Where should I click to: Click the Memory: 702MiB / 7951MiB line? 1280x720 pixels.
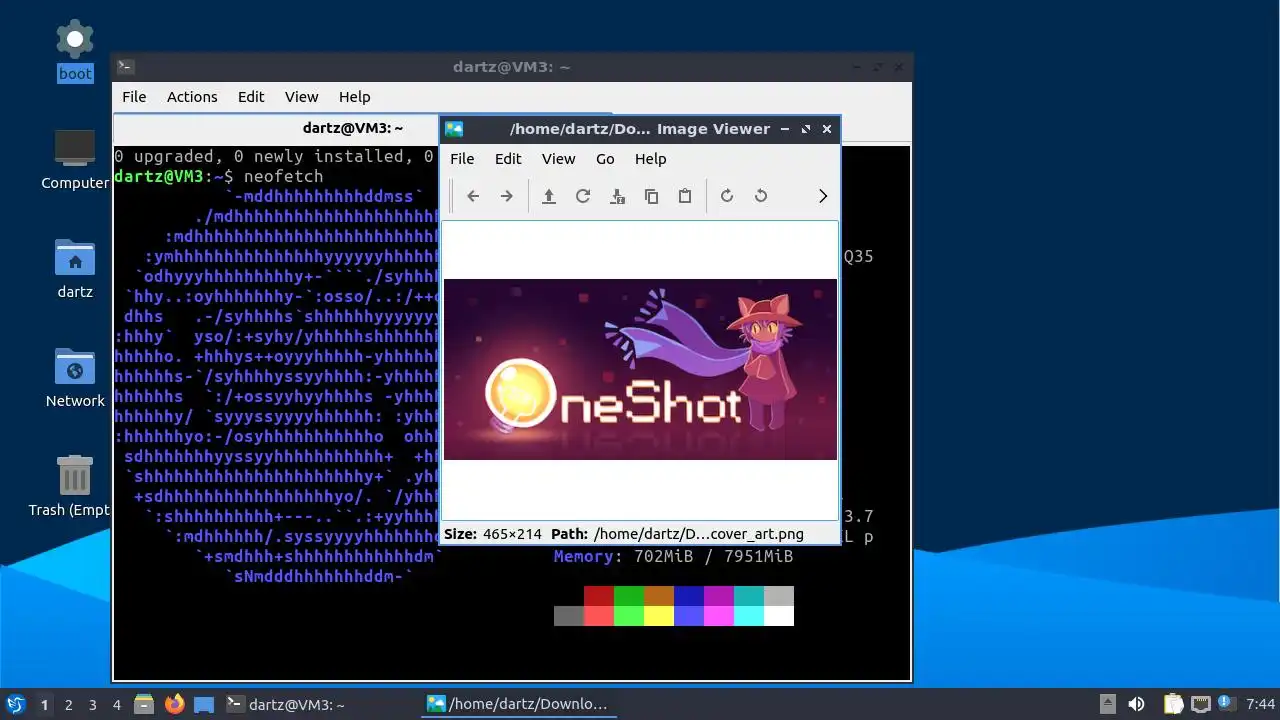coord(673,556)
